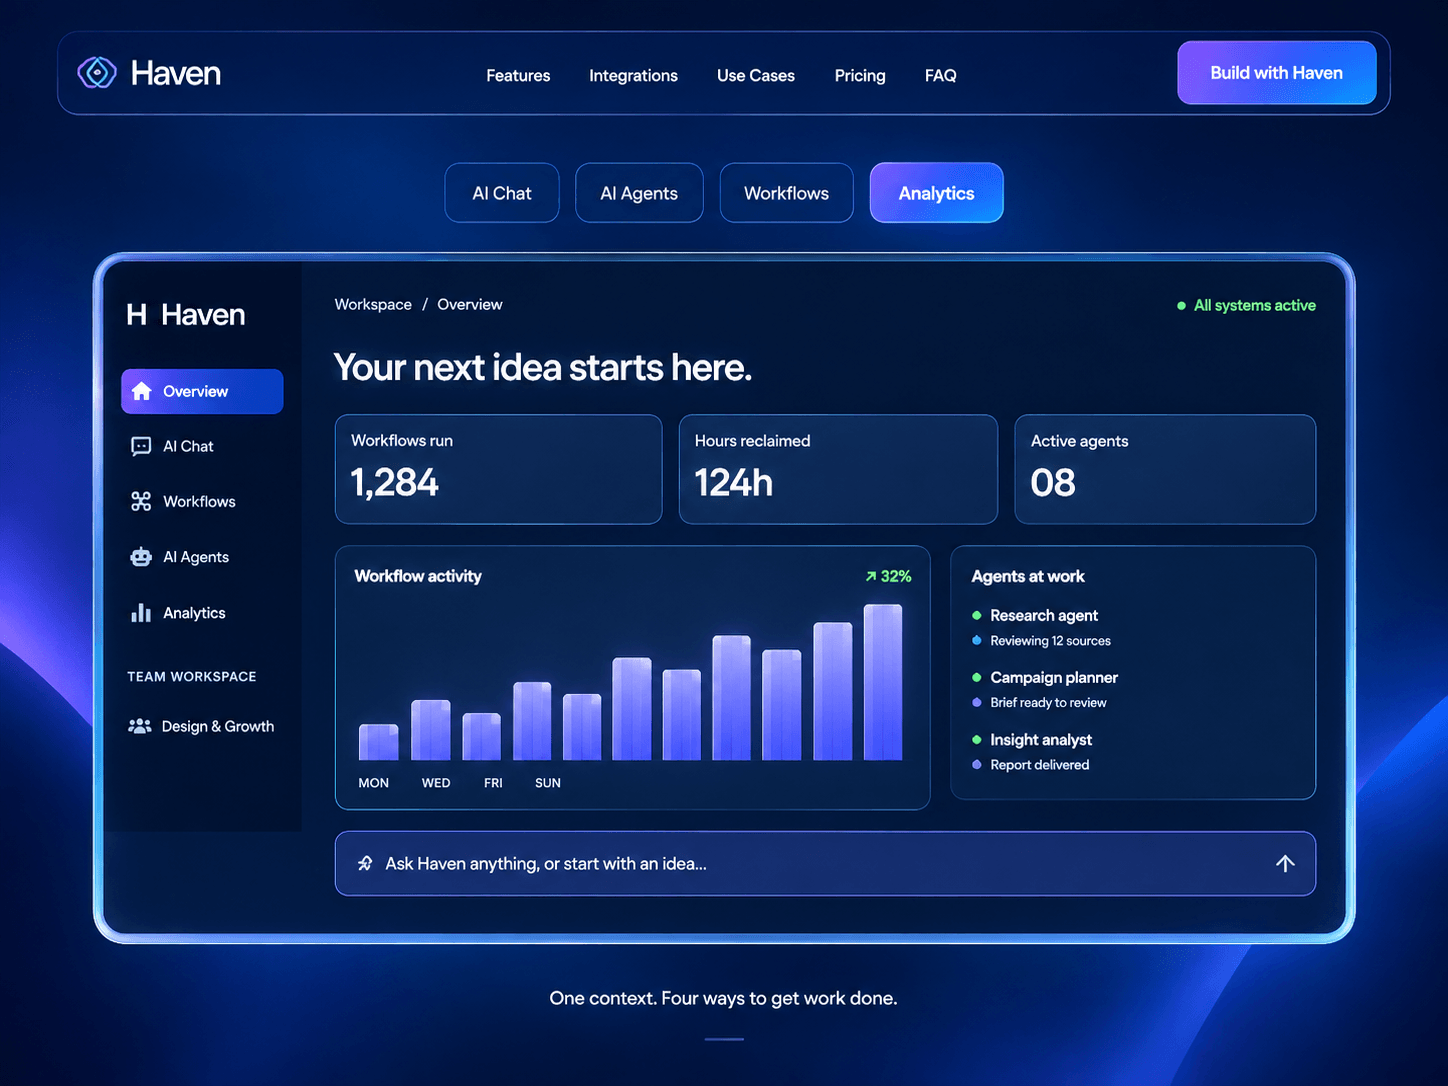The image size is (1448, 1086).
Task: Go to Integrations in the top navigation
Action: tap(633, 76)
